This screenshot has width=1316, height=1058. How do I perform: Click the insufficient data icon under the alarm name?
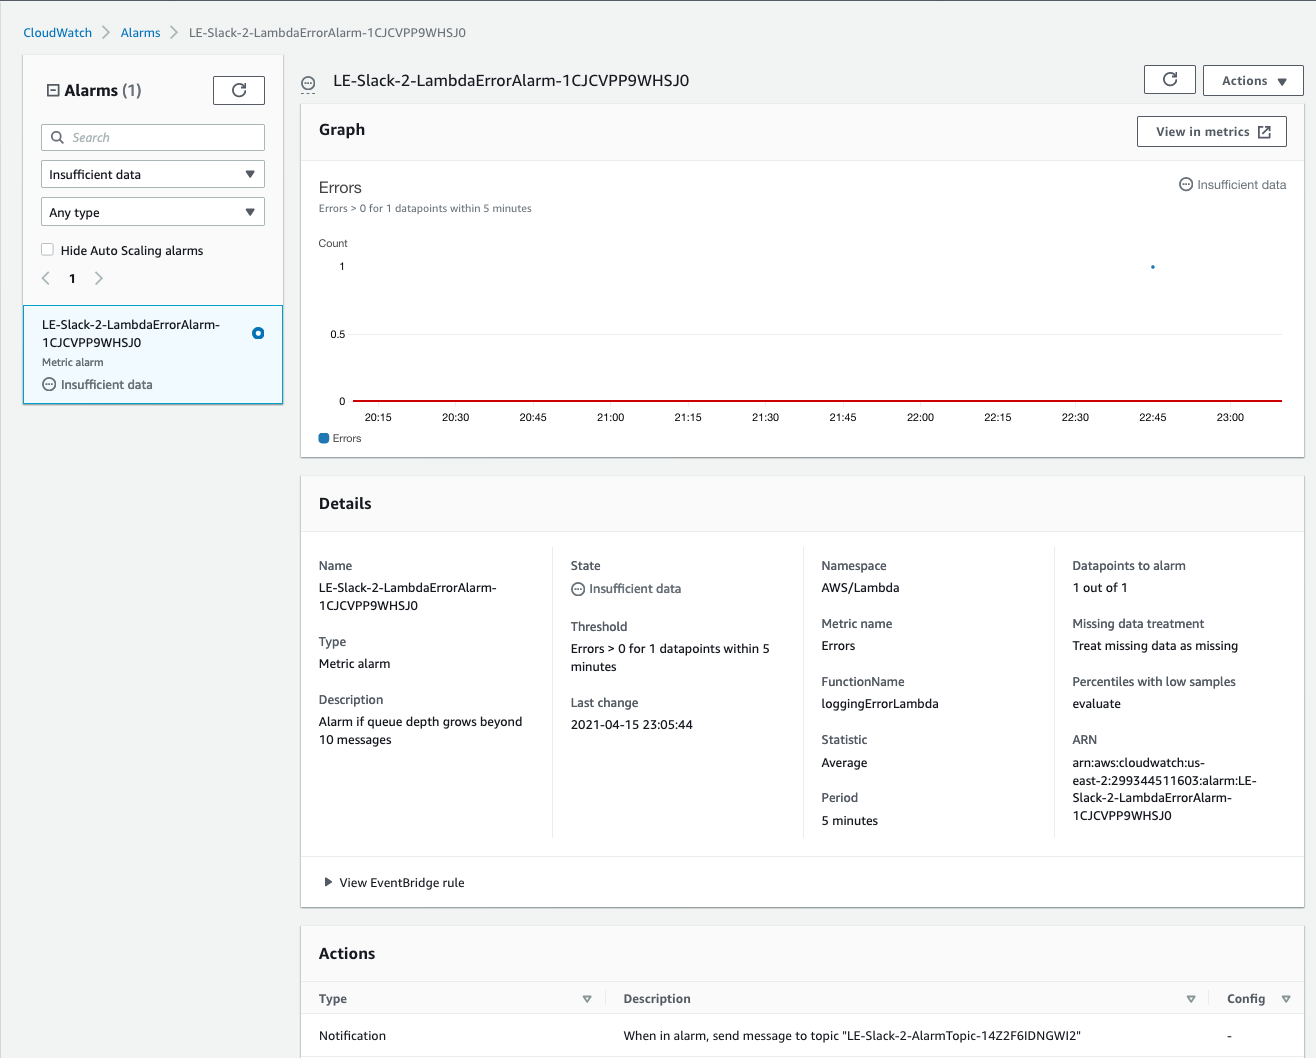click(48, 384)
